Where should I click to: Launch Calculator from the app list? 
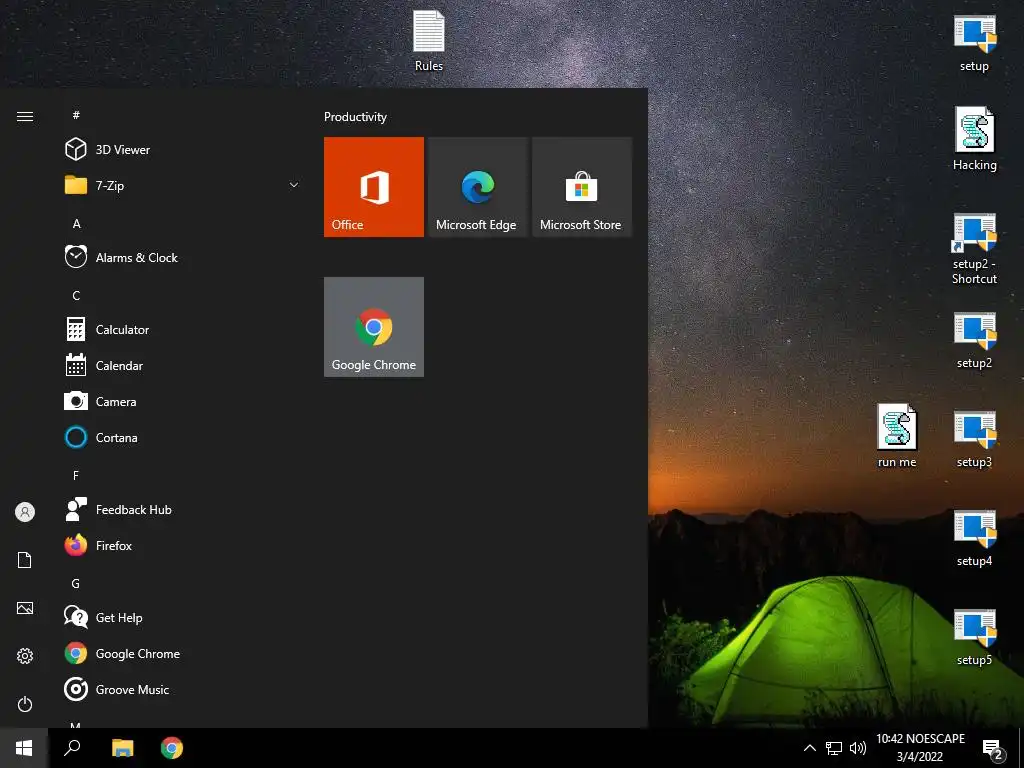(x=182, y=330)
